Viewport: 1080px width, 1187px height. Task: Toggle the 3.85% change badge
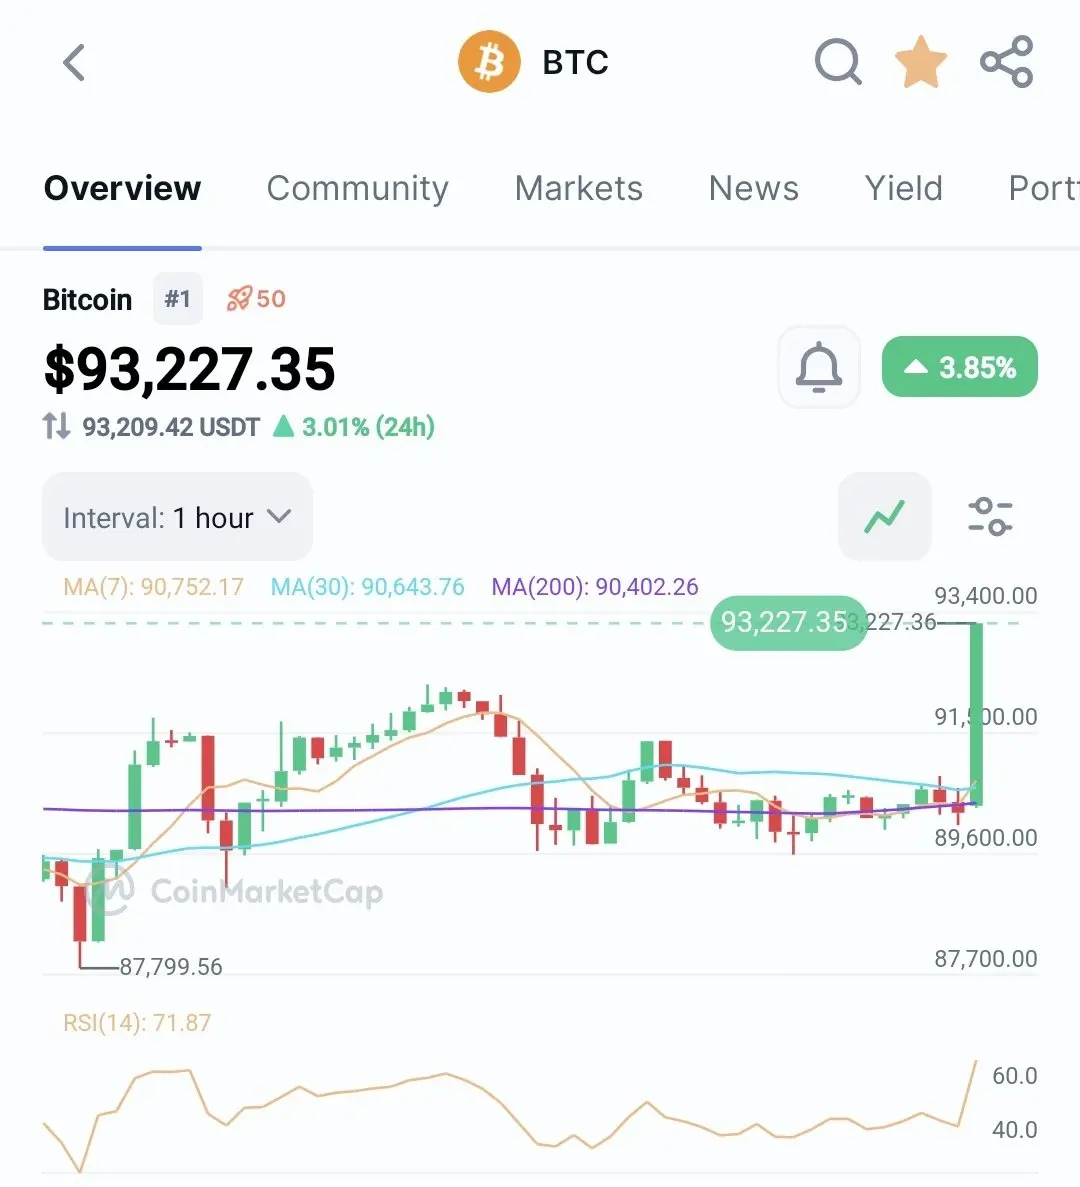[959, 367]
